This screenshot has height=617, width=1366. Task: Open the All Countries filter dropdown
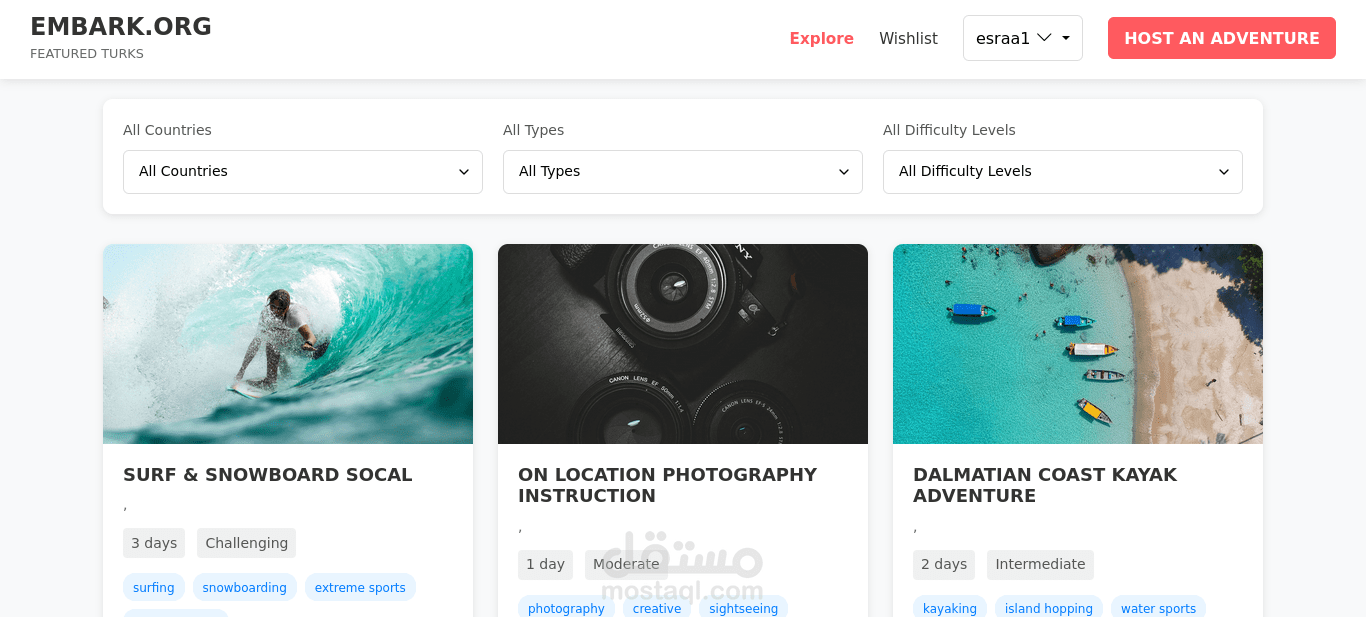tap(302, 172)
